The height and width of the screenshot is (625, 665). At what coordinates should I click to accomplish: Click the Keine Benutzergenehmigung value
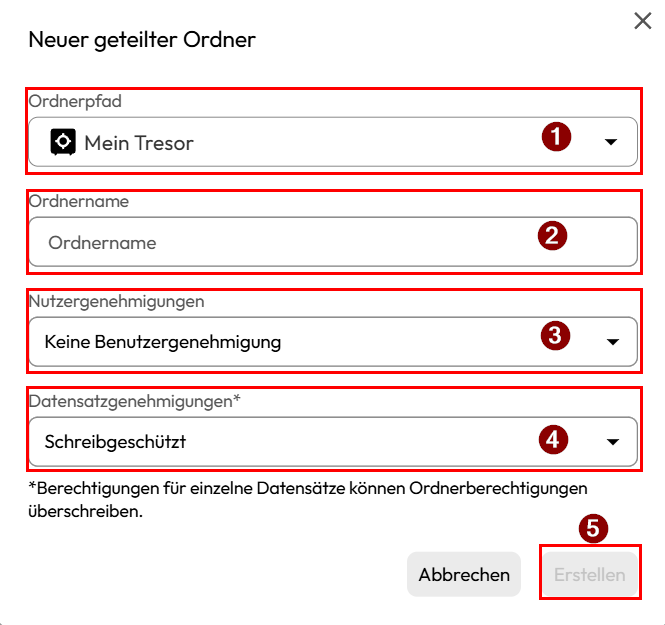tap(163, 342)
